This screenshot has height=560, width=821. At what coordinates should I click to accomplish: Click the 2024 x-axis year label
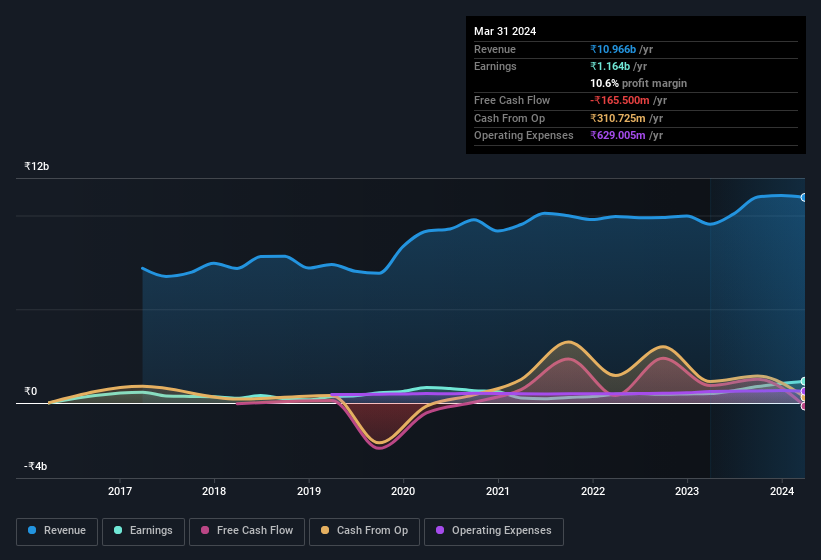pos(782,491)
